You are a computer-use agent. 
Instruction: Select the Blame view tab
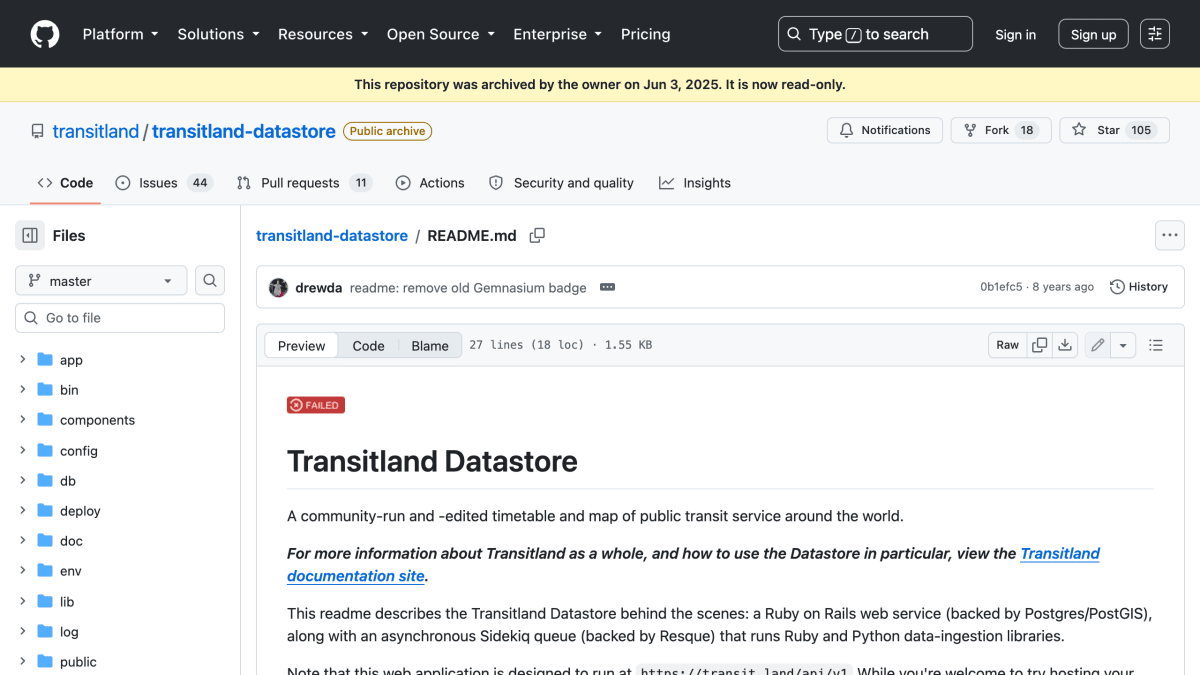(430, 345)
